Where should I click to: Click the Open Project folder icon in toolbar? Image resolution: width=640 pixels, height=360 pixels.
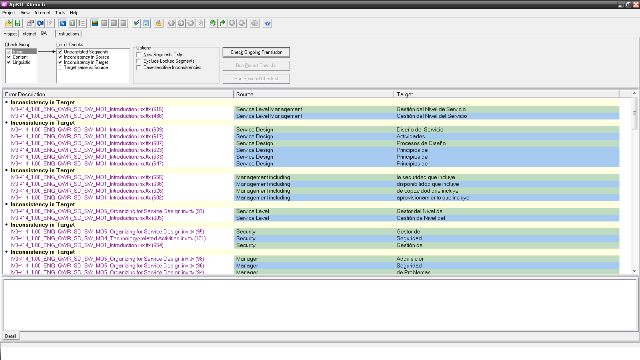point(8,23)
